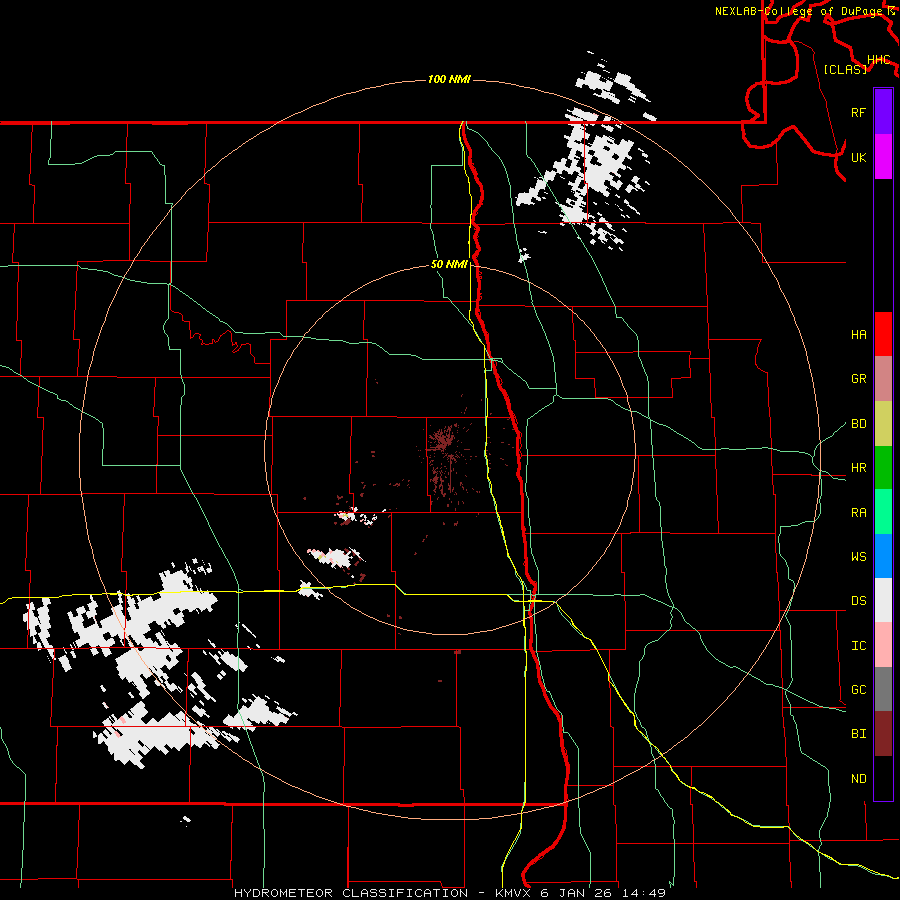This screenshot has height=900, width=900.
Task: Click the 'IC' legend label
Action: coord(858,646)
